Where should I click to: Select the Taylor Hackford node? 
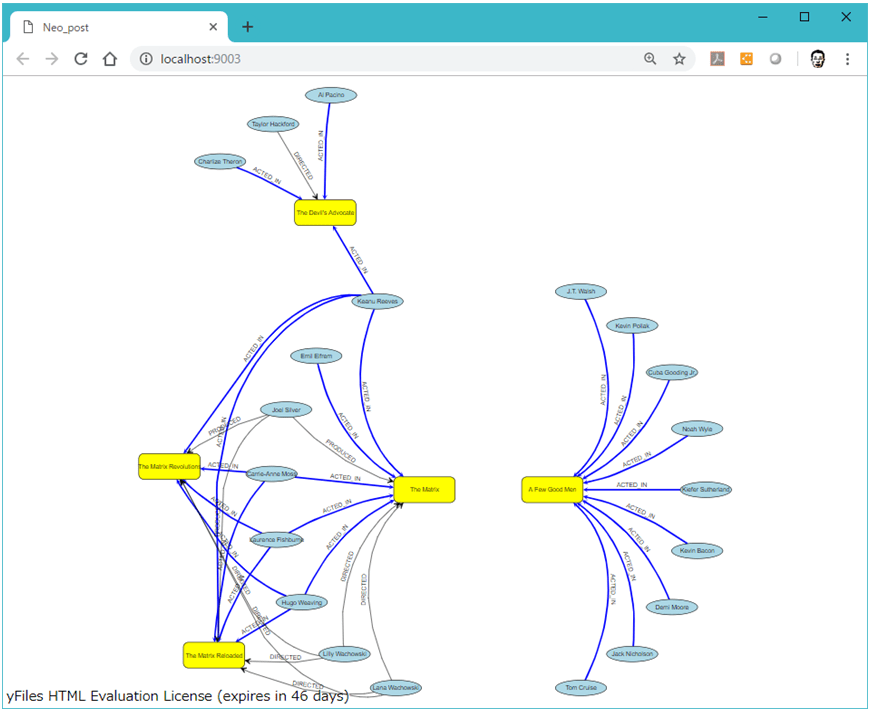tap(273, 124)
